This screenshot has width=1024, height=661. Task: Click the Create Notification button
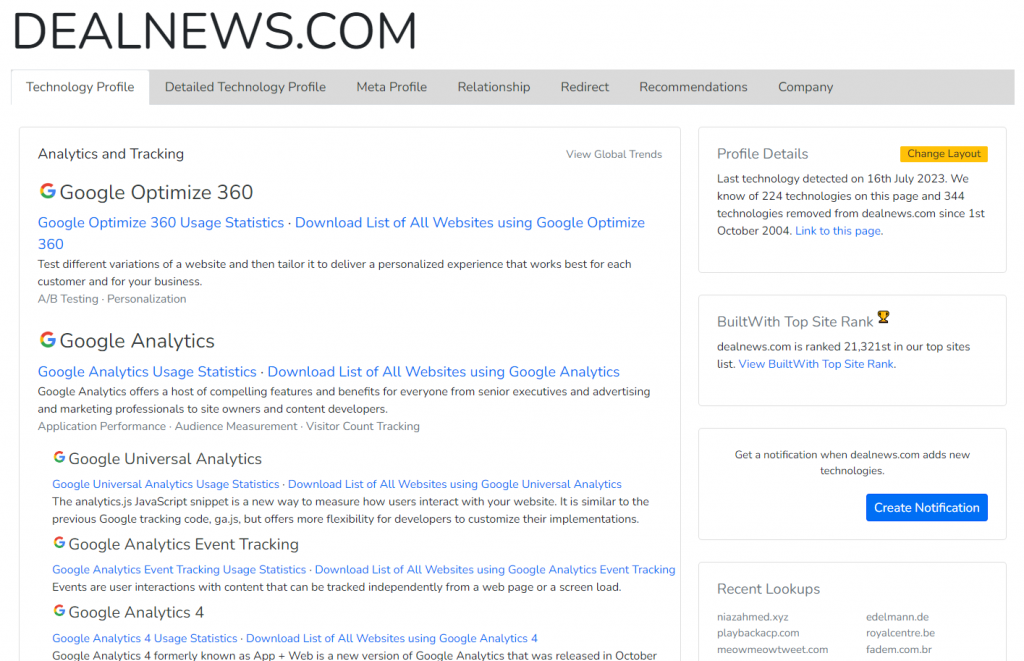(x=927, y=508)
